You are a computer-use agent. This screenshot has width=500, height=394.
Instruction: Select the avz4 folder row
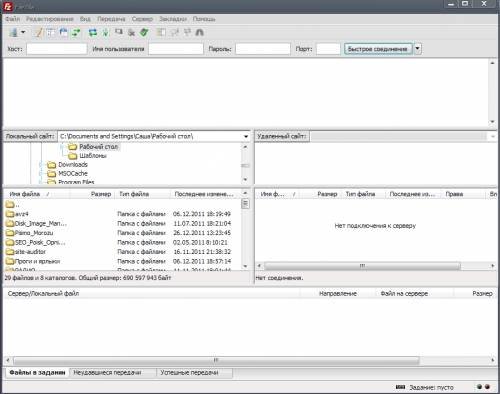(122, 214)
